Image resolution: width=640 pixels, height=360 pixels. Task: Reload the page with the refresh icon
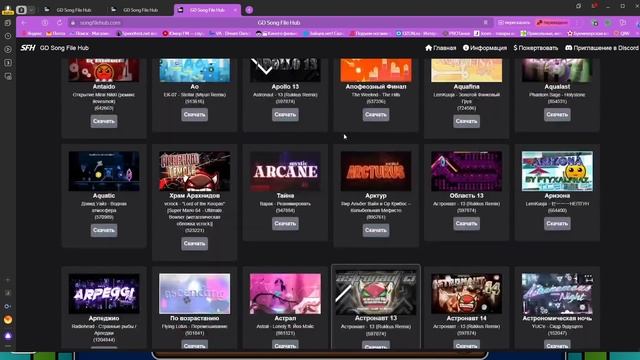click(60, 23)
